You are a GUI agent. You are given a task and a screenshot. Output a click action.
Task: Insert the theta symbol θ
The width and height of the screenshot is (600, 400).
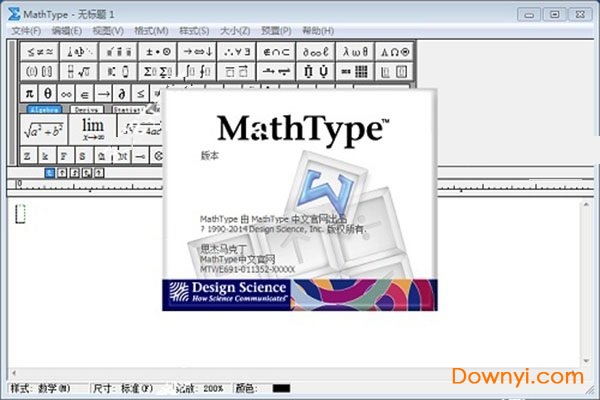(x=48, y=93)
